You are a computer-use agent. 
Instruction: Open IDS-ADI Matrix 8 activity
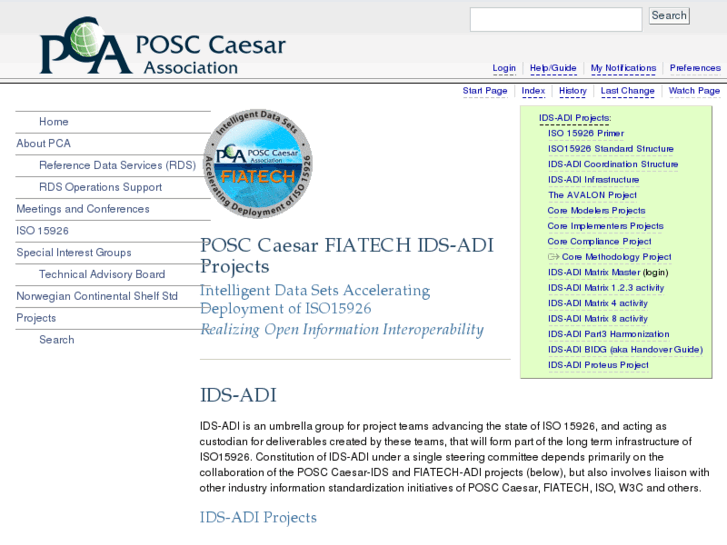tap(598, 319)
